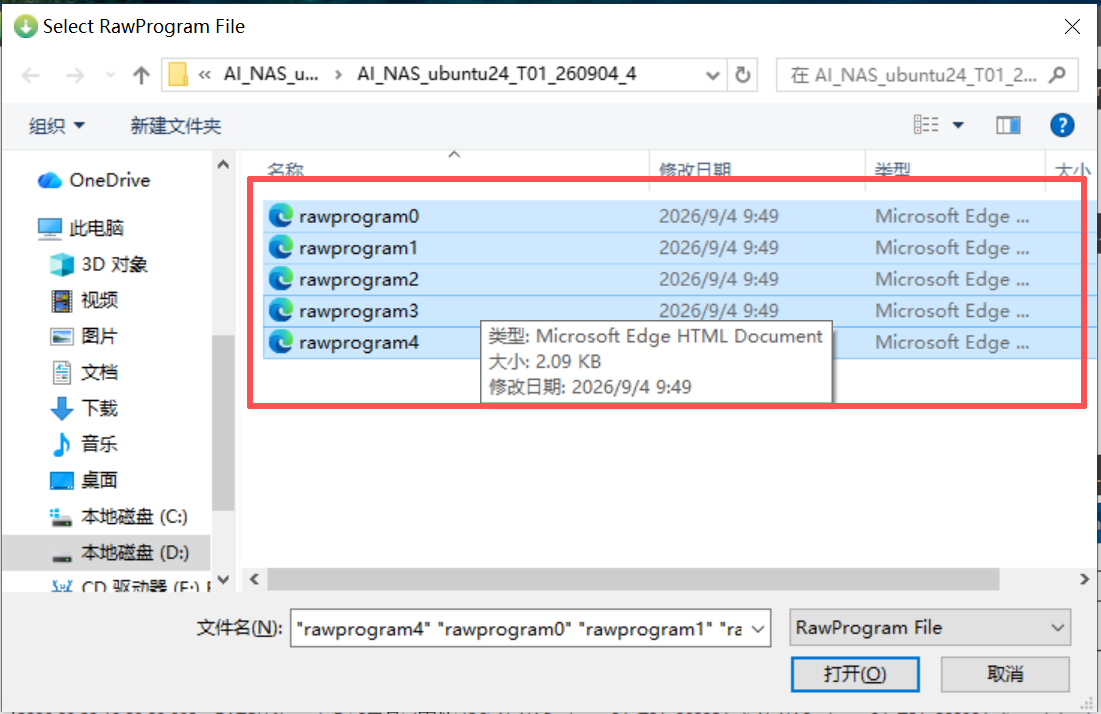The width and height of the screenshot is (1101, 714).
Task: Open 文档 folder in sidebar
Action: point(99,372)
